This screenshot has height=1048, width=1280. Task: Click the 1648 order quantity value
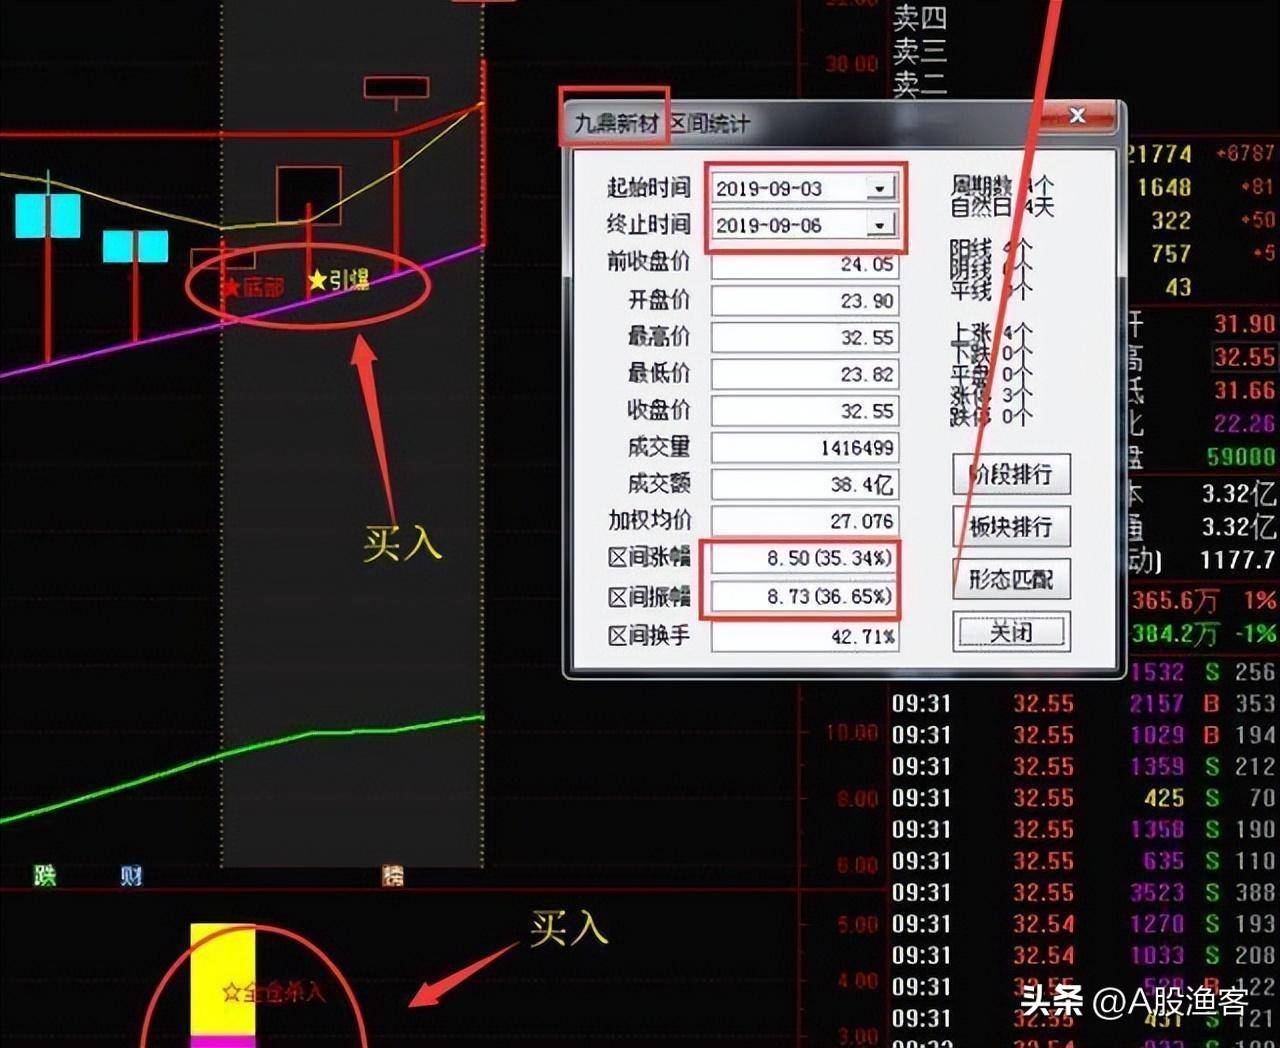point(1164,187)
